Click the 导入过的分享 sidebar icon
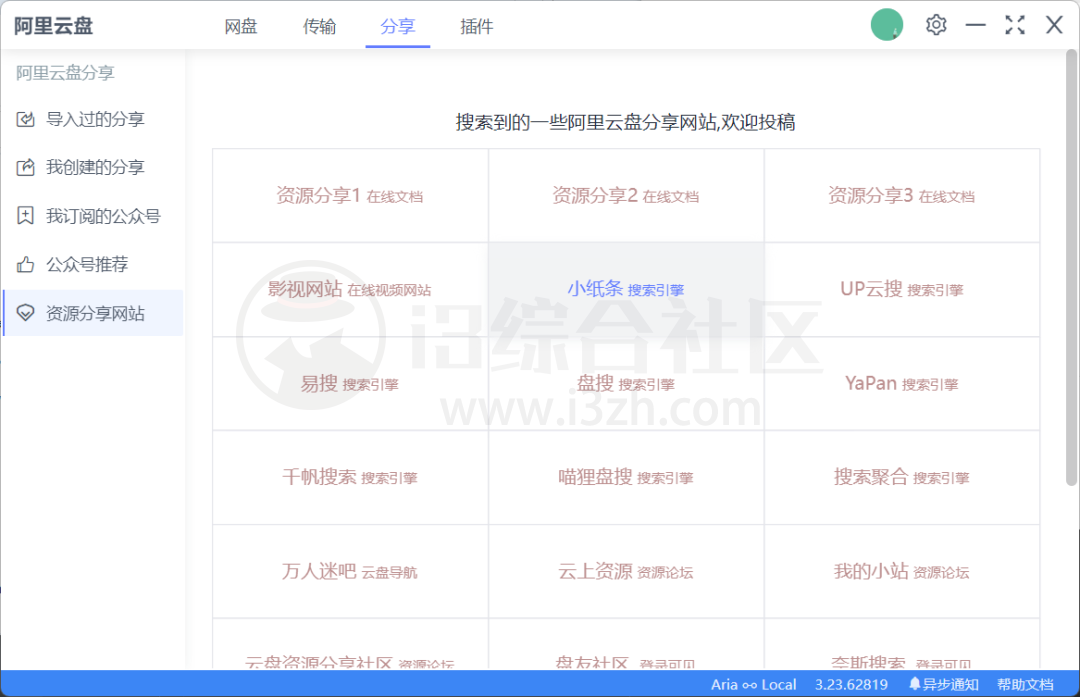This screenshot has width=1080, height=697. pyautogui.click(x=25, y=119)
